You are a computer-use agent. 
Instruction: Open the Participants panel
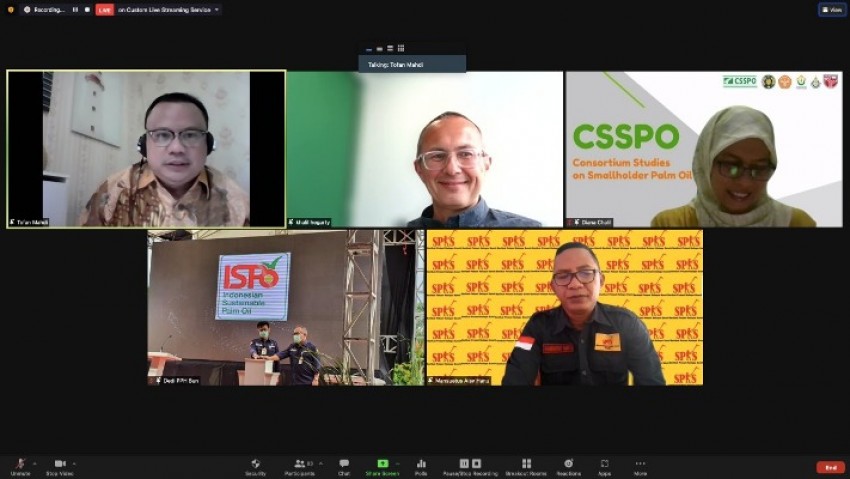click(300, 465)
